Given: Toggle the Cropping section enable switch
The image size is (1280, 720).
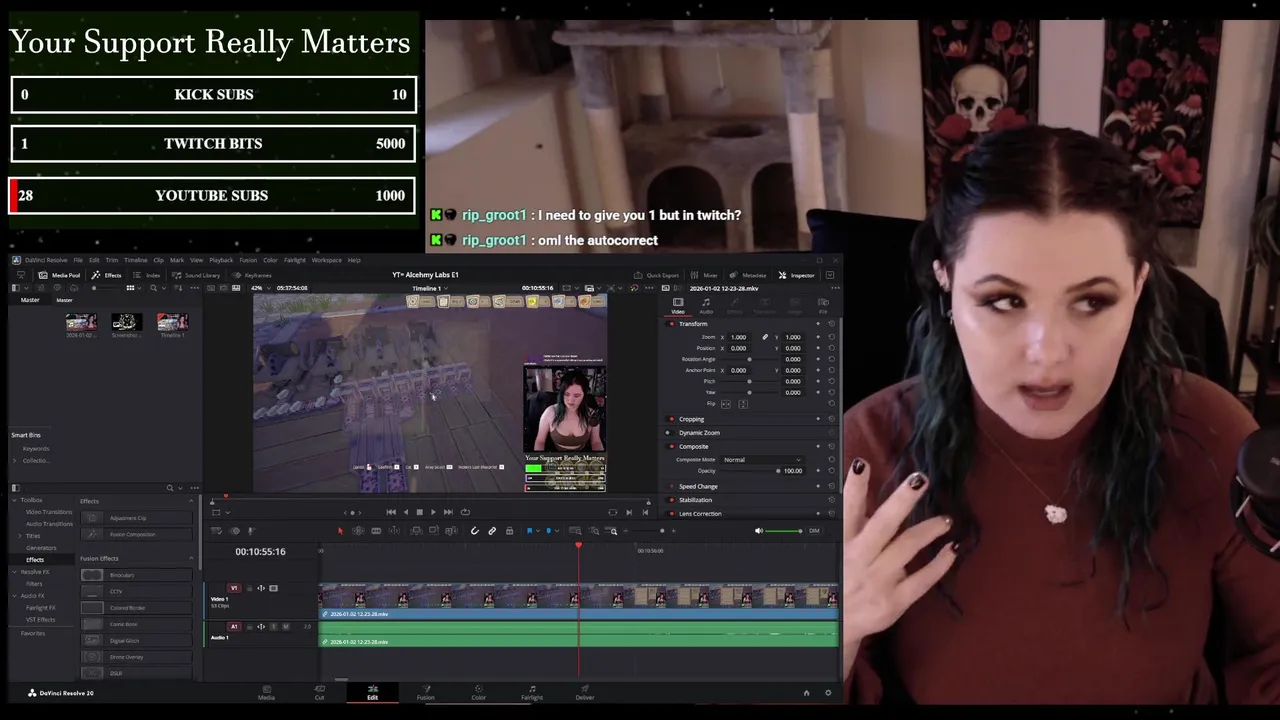Looking at the screenshot, I should pos(671,419).
